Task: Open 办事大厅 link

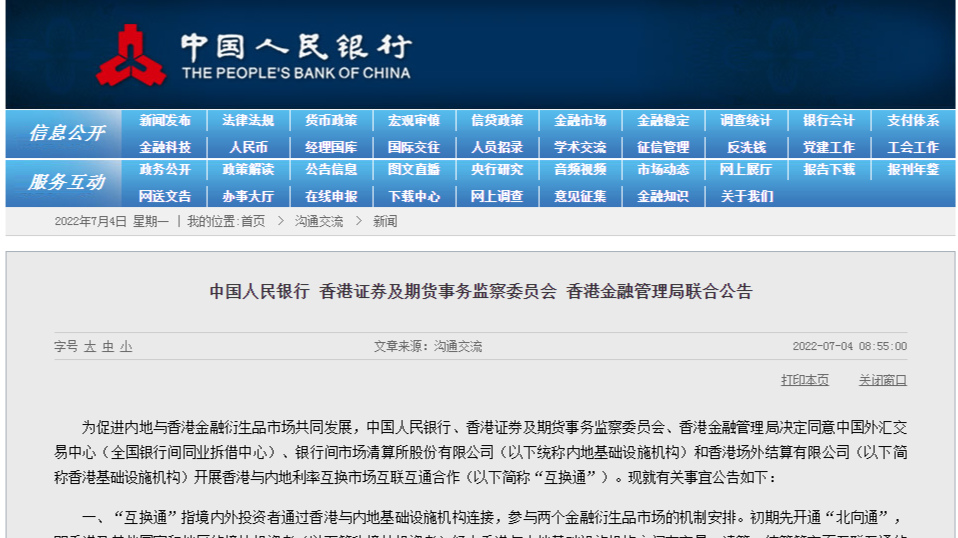Action: tap(248, 196)
